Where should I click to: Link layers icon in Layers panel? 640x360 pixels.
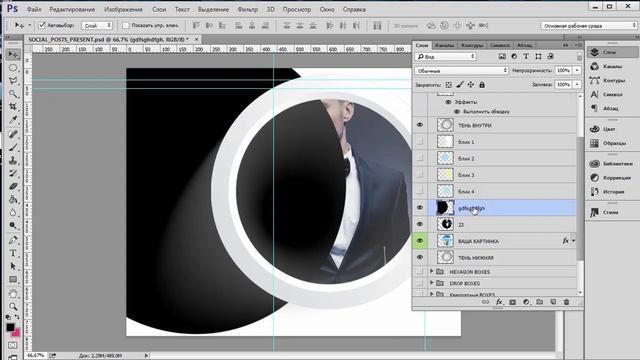(x=485, y=302)
